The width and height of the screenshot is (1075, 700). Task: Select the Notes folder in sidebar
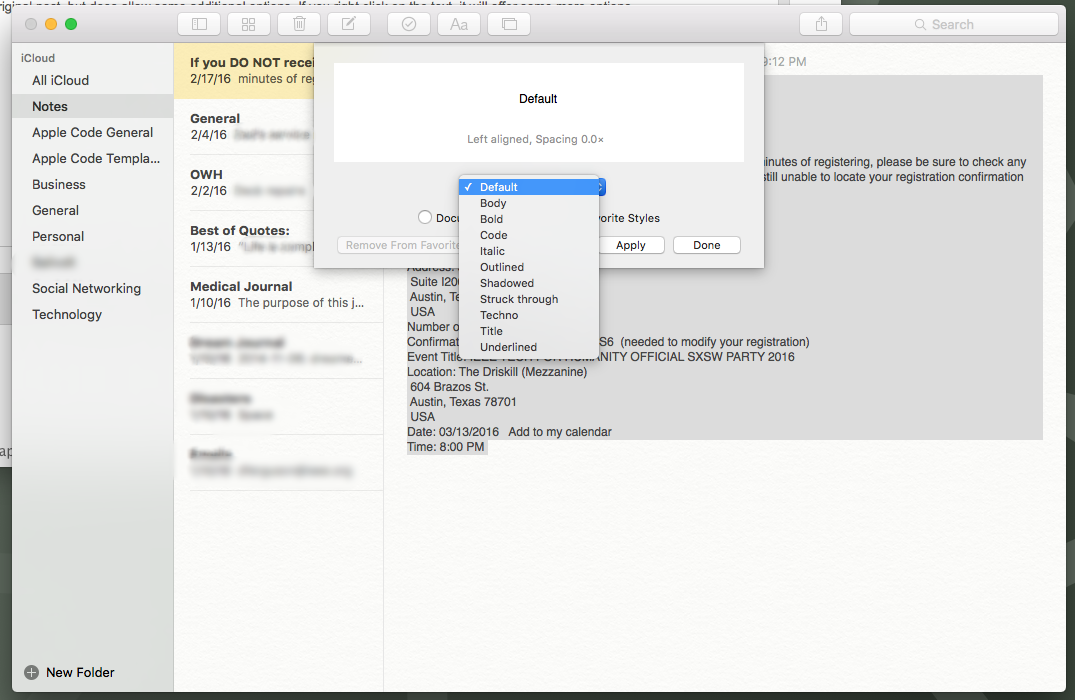point(93,106)
